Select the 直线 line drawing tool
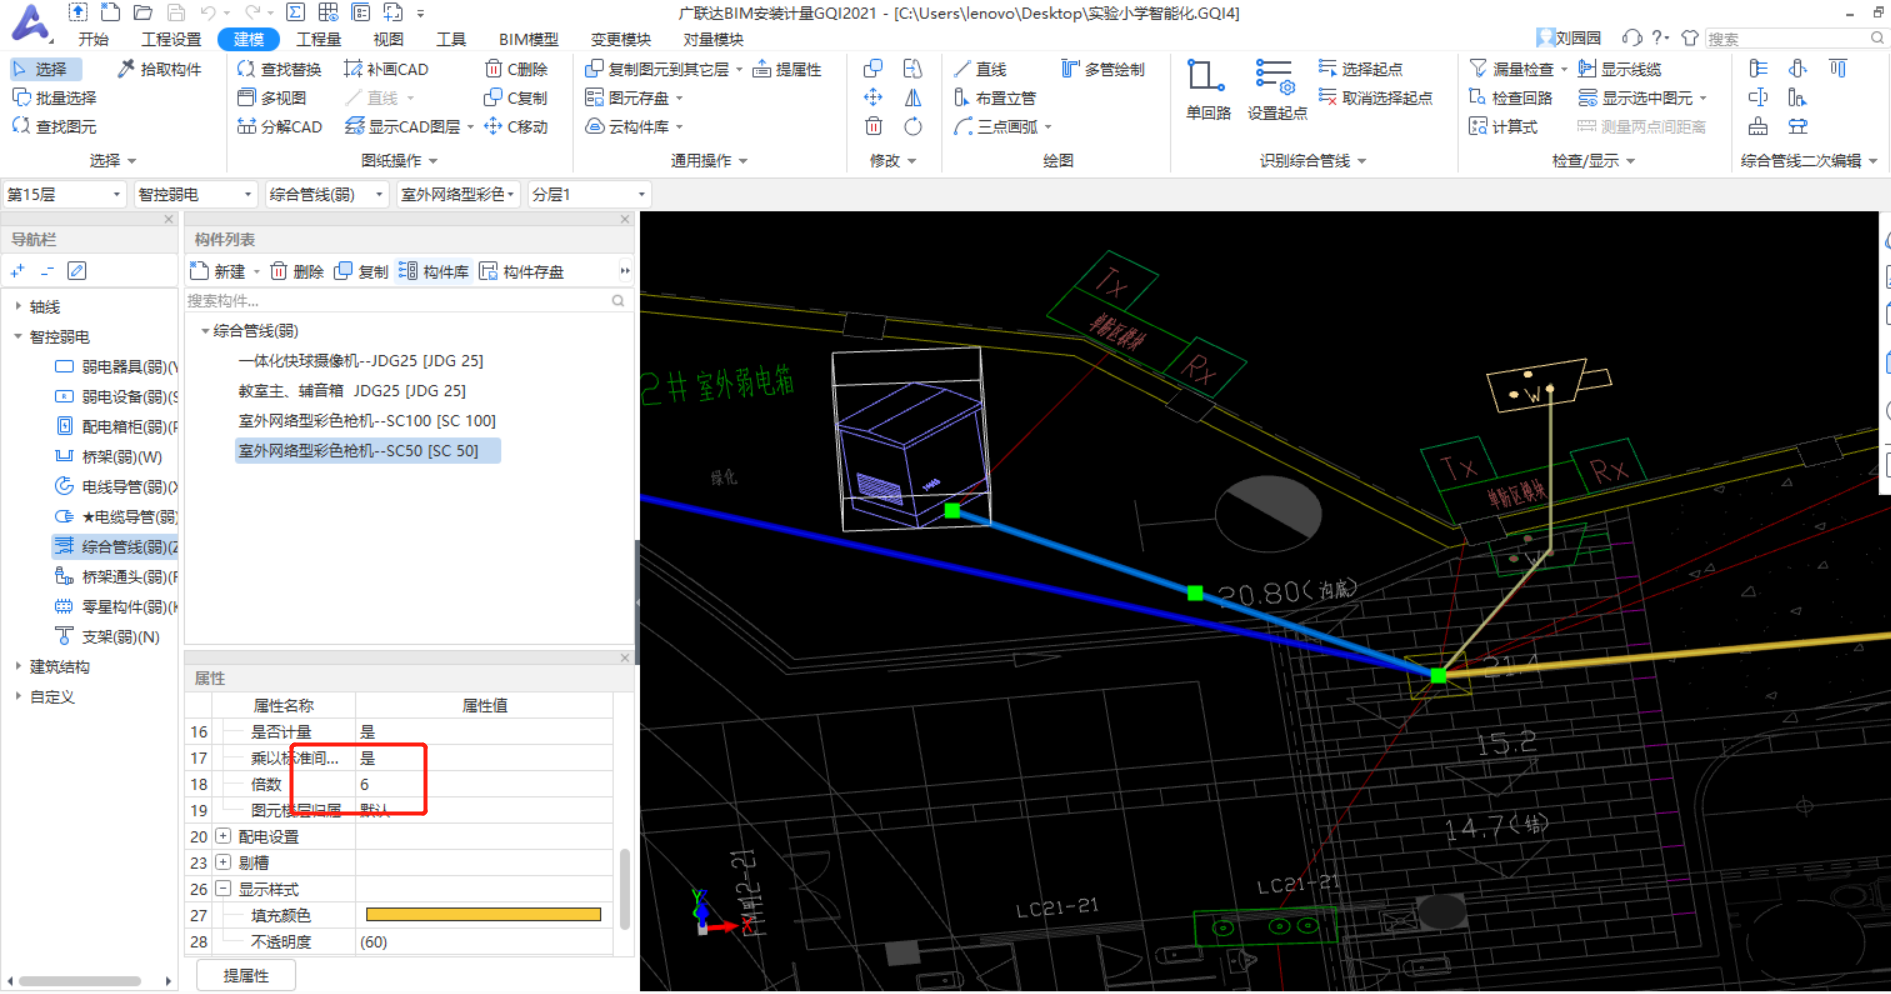Viewport: 1891px width, 994px height. coord(980,69)
